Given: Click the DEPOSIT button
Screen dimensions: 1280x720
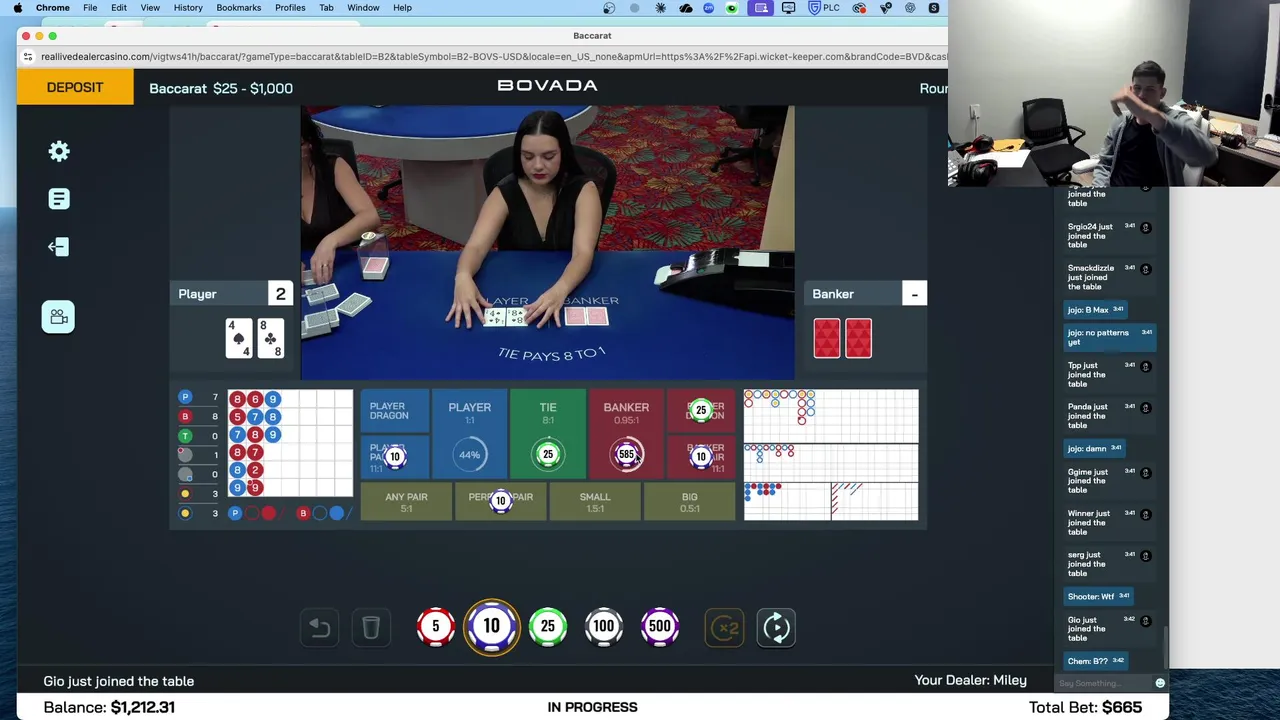Looking at the screenshot, I should (x=75, y=87).
